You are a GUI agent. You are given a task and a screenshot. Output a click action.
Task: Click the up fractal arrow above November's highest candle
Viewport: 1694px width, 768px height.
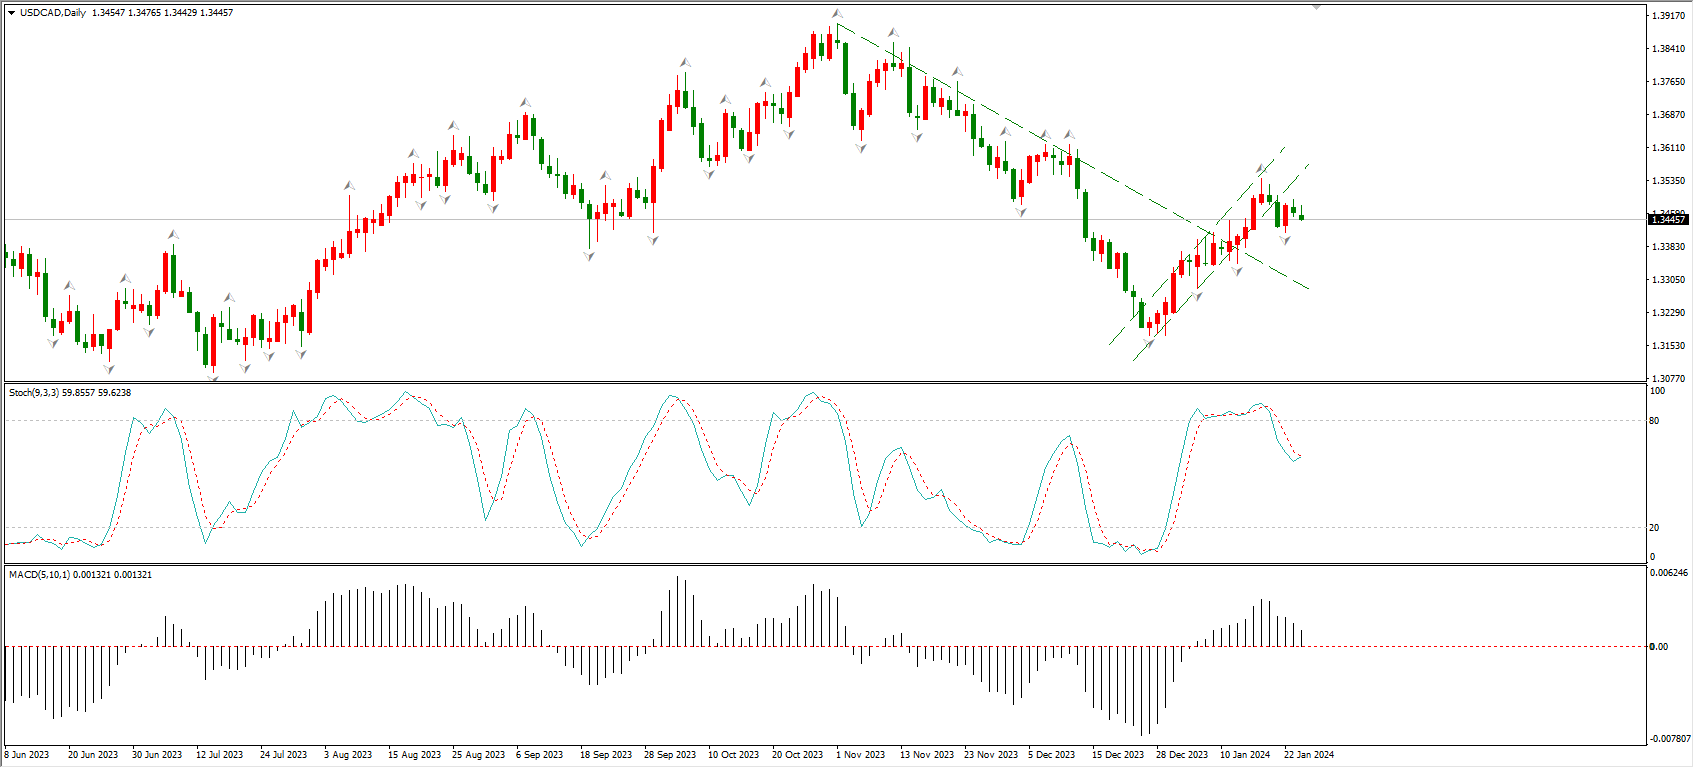pyautogui.click(x=837, y=14)
